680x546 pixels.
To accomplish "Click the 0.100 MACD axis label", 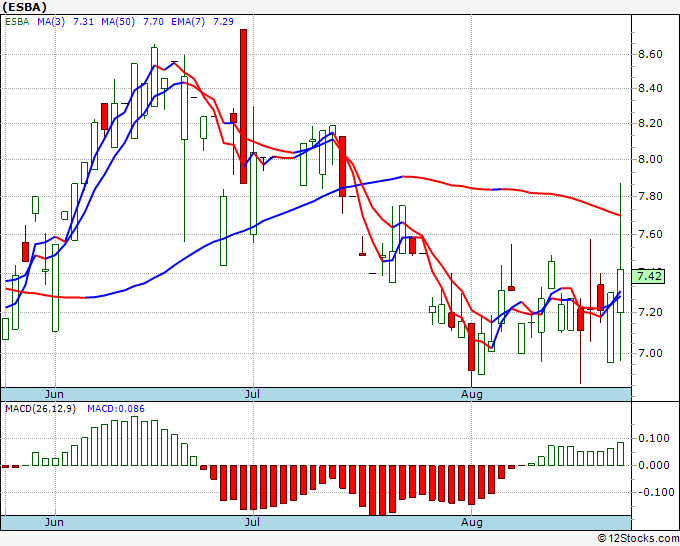I will click(654, 438).
